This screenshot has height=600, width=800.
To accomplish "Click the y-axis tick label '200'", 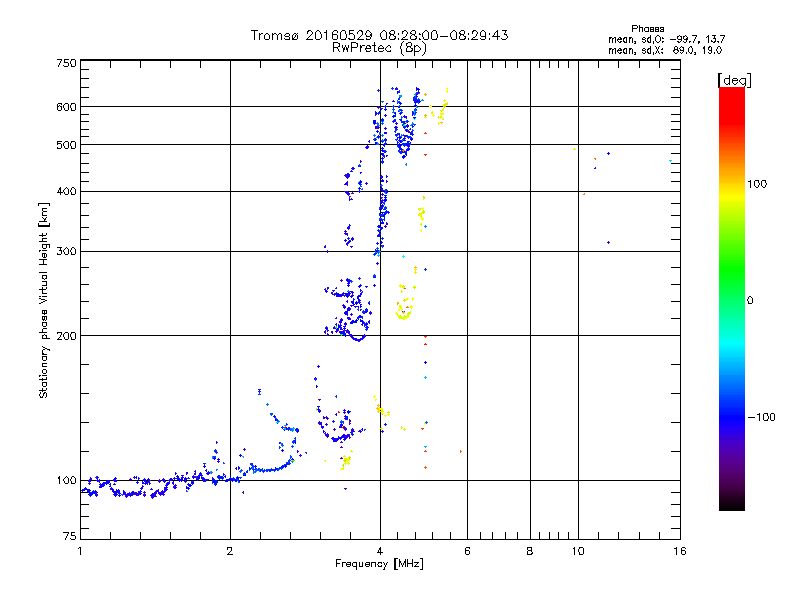I will click(x=66, y=336).
